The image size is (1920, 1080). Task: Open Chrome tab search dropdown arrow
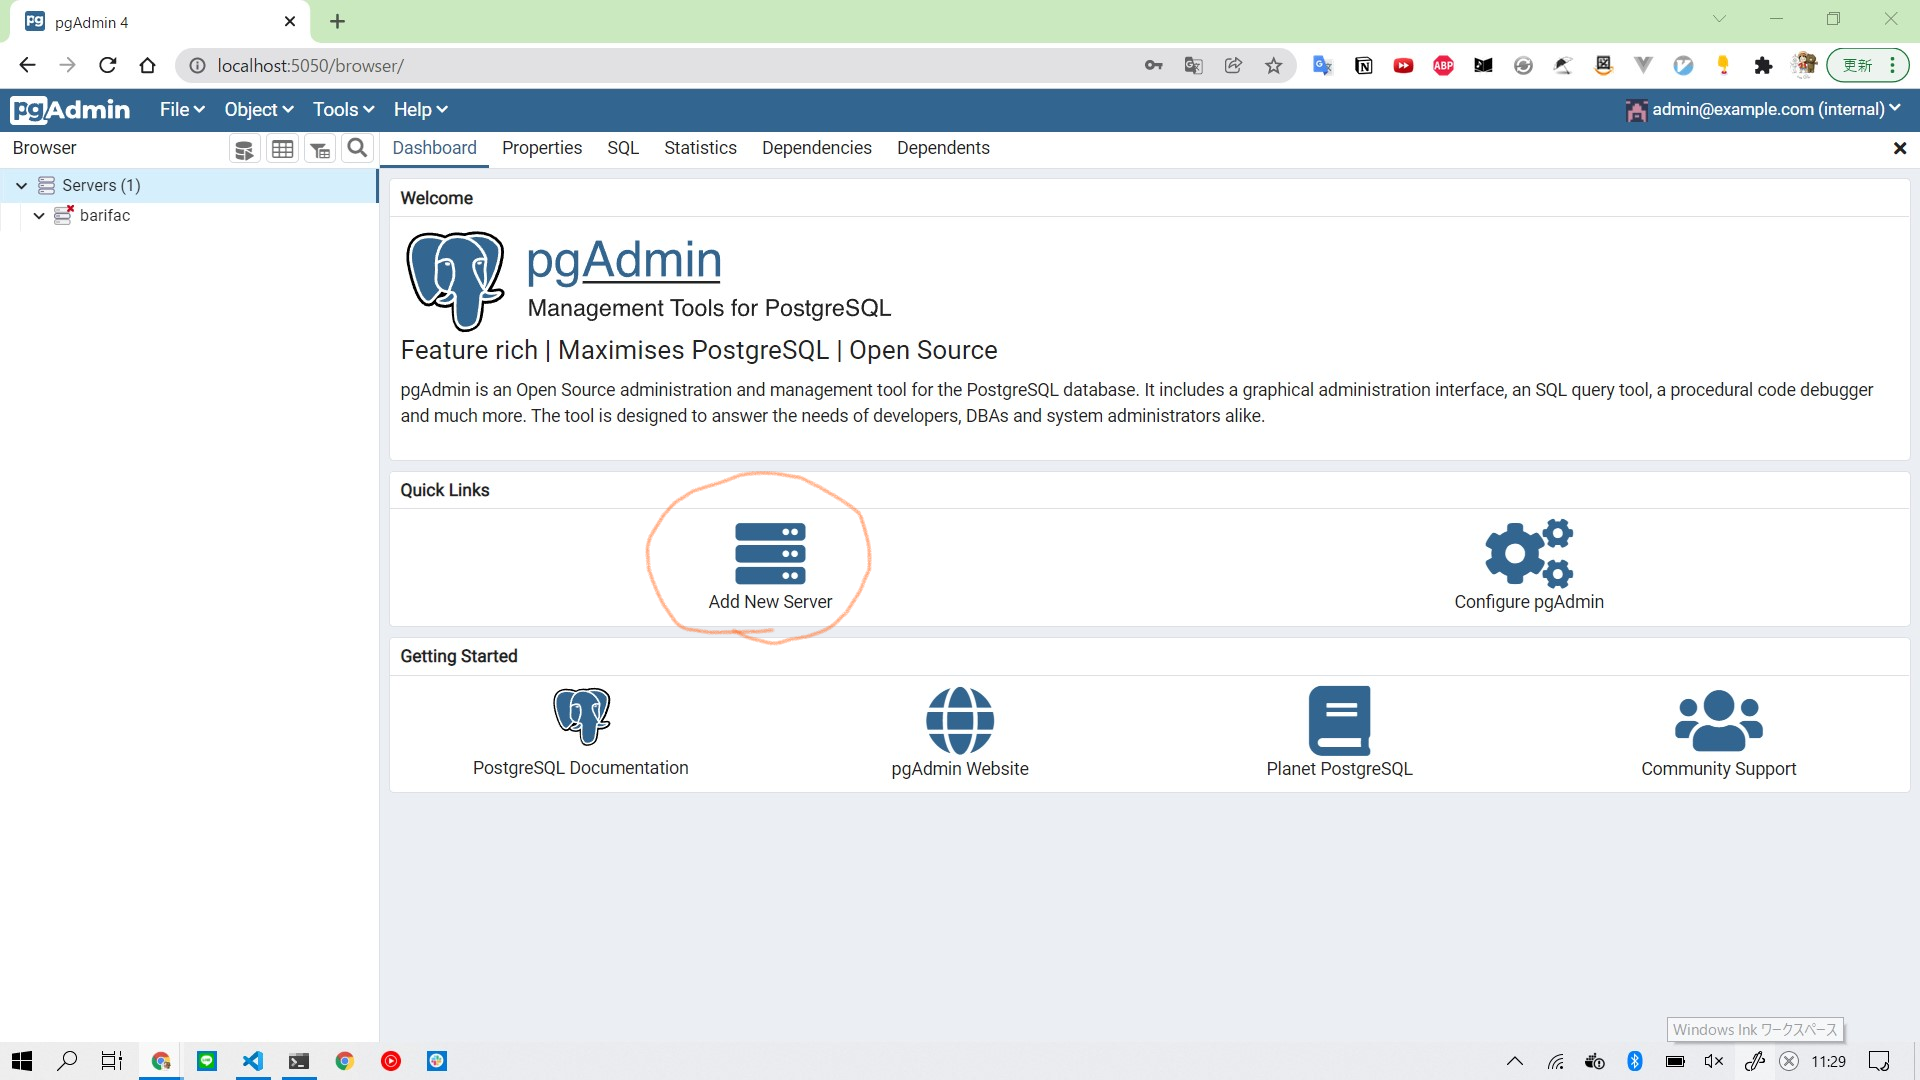(1719, 19)
